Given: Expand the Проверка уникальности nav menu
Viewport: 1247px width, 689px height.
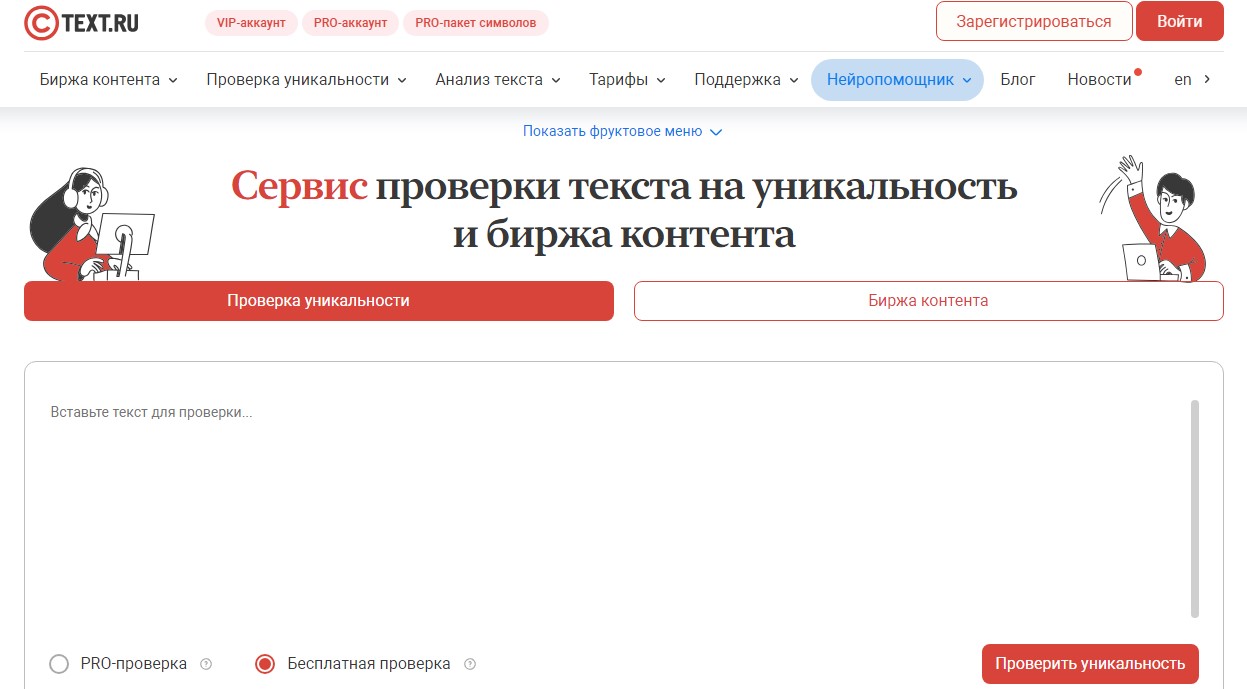Looking at the screenshot, I should point(306,80).
